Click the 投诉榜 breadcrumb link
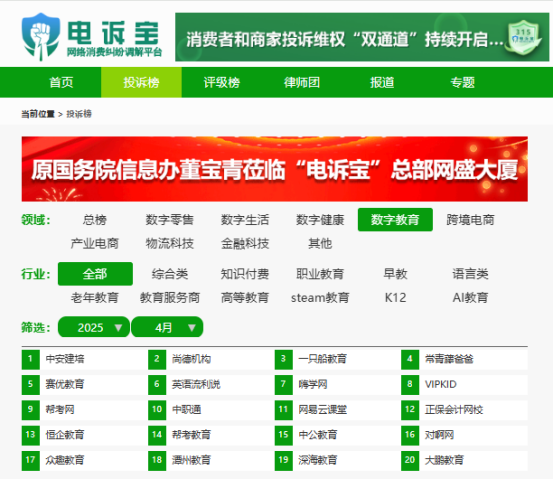Image resolution: width=554 pixels, height=480 pixels. [x=79, y=114]
